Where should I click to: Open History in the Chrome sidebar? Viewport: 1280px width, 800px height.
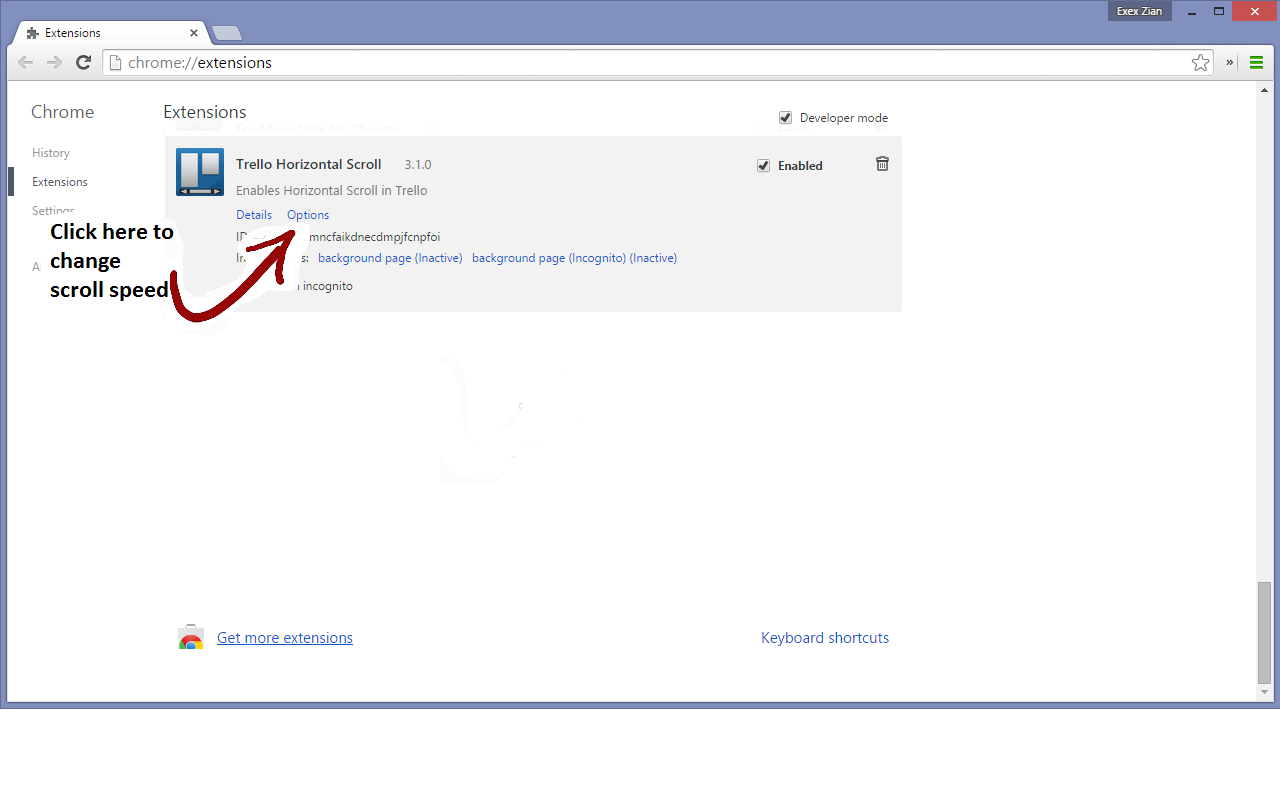51,153
